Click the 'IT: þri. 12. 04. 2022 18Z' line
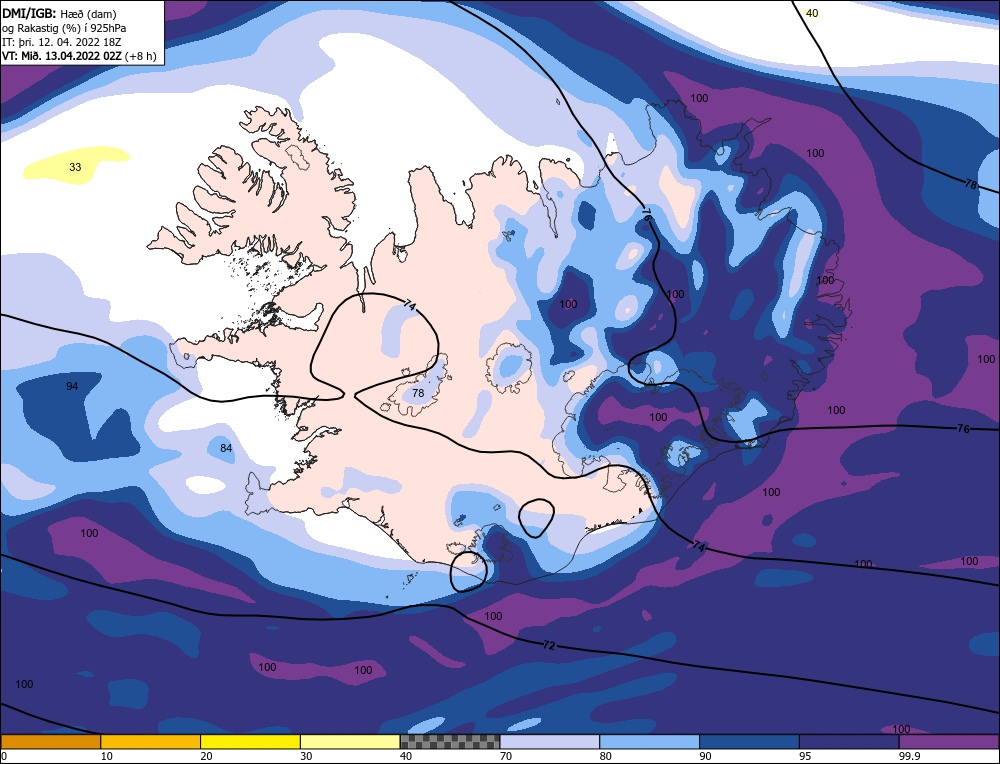Image resolution: width=1000 pixels, height=764 pixels. pyautogui.click(x=61, y=42)
